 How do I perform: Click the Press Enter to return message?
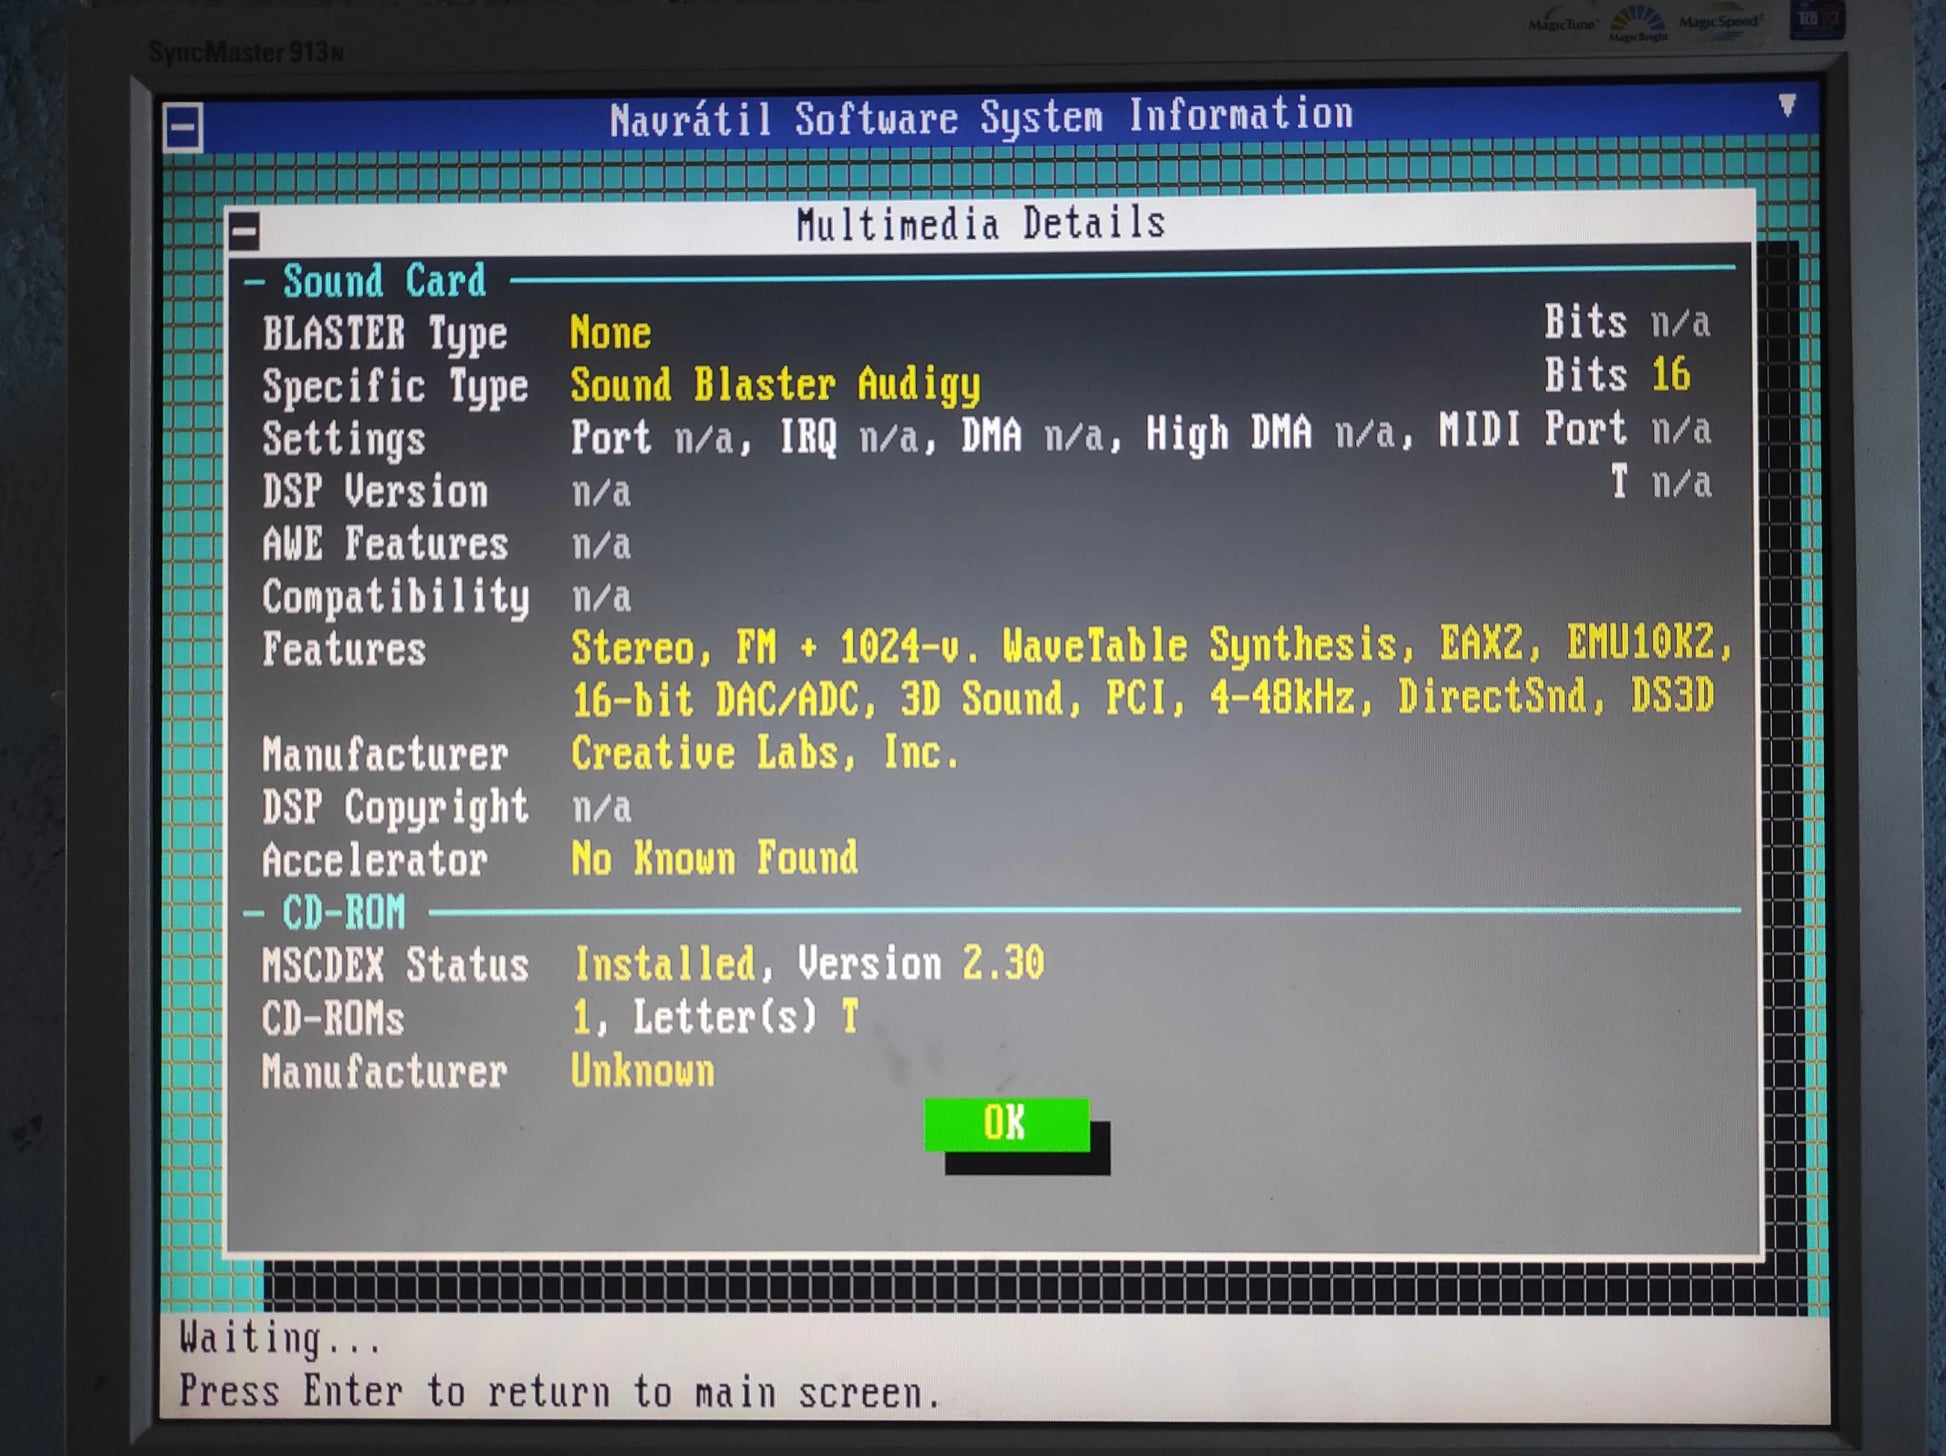click(x=560, y=1392)
